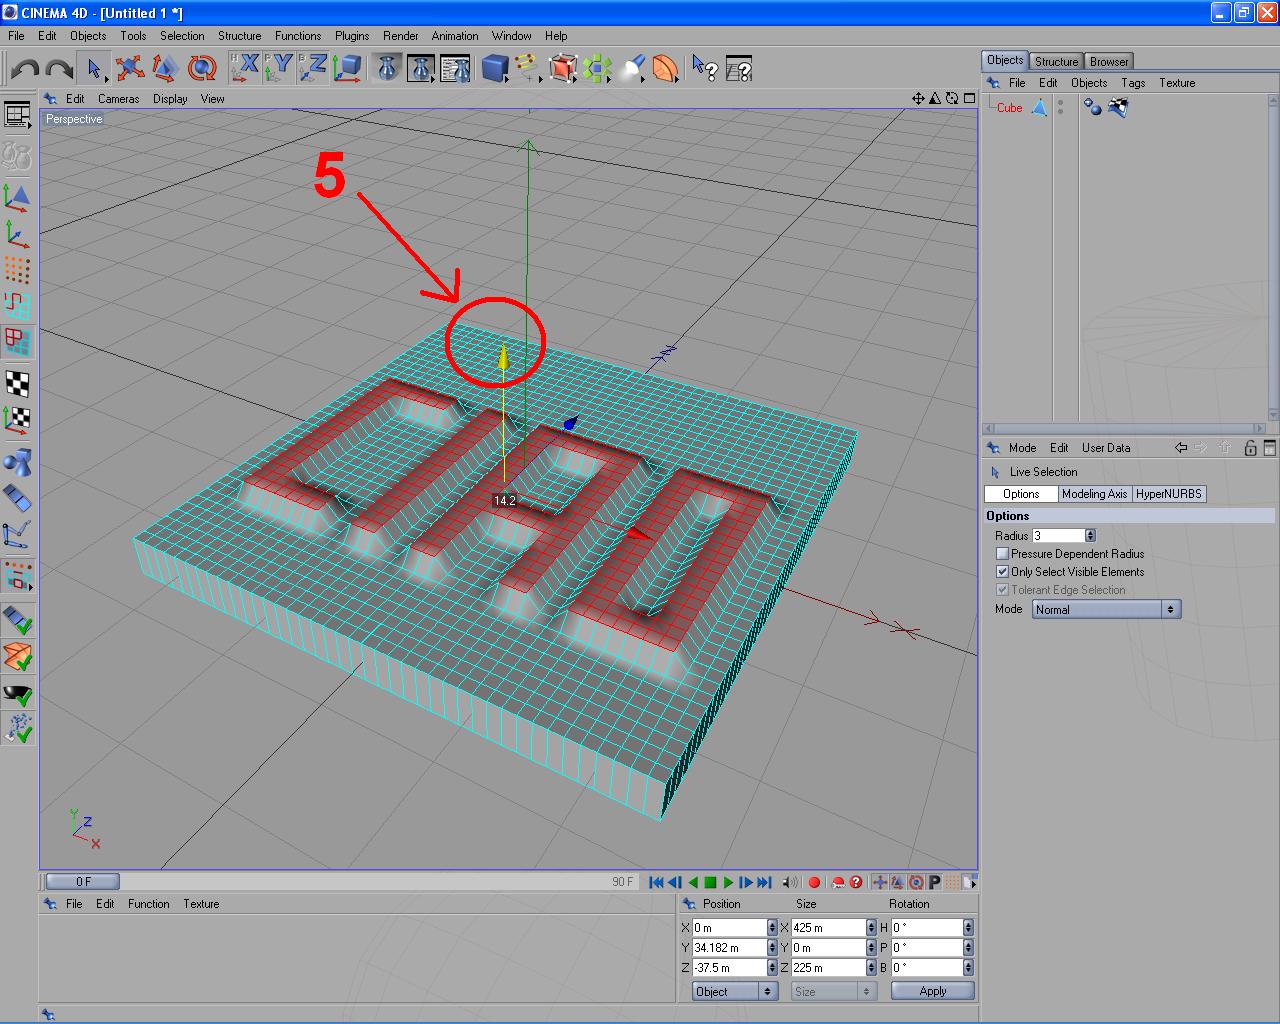This screenshot has height=1024, width=1280.
Task: Click the Undo arrow icon
Action: tap(25, 68)
